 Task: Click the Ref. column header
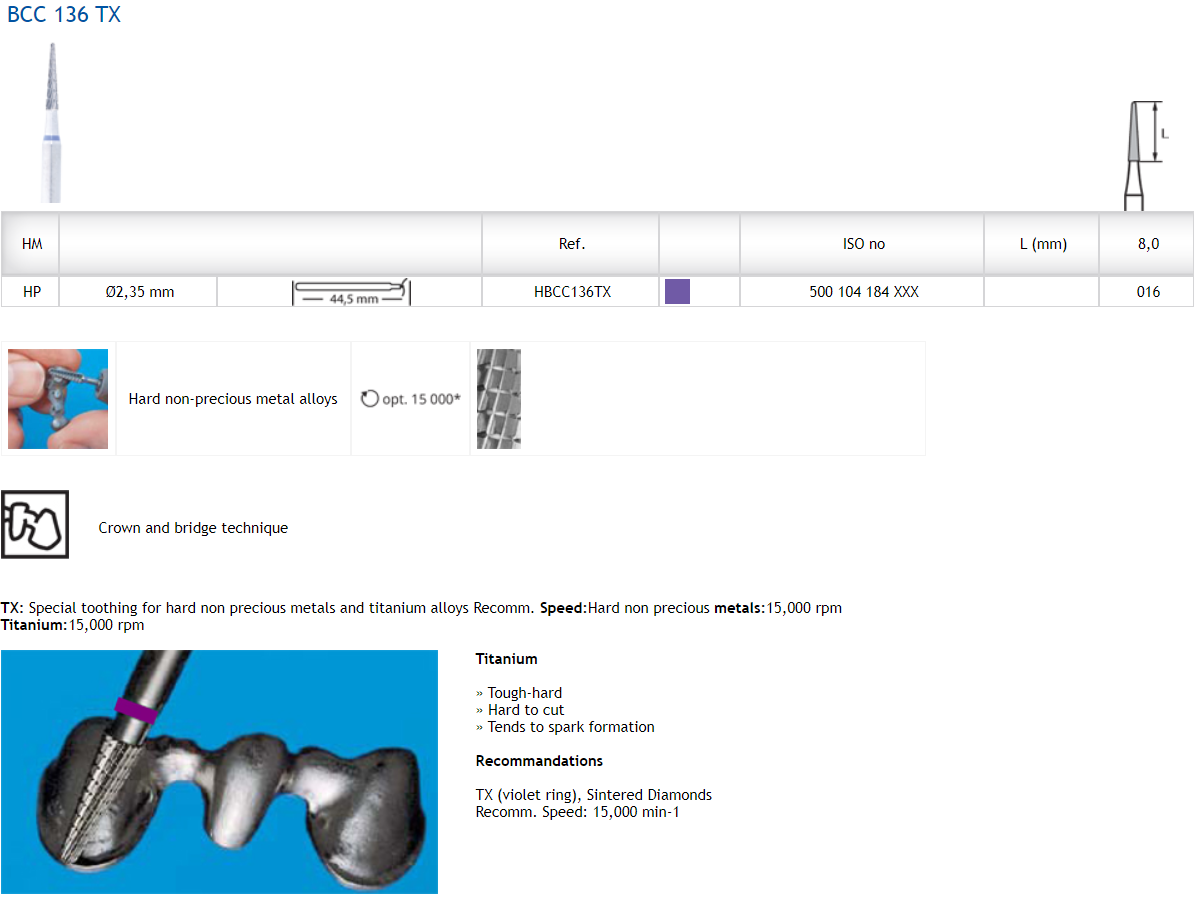click(572, 244)
